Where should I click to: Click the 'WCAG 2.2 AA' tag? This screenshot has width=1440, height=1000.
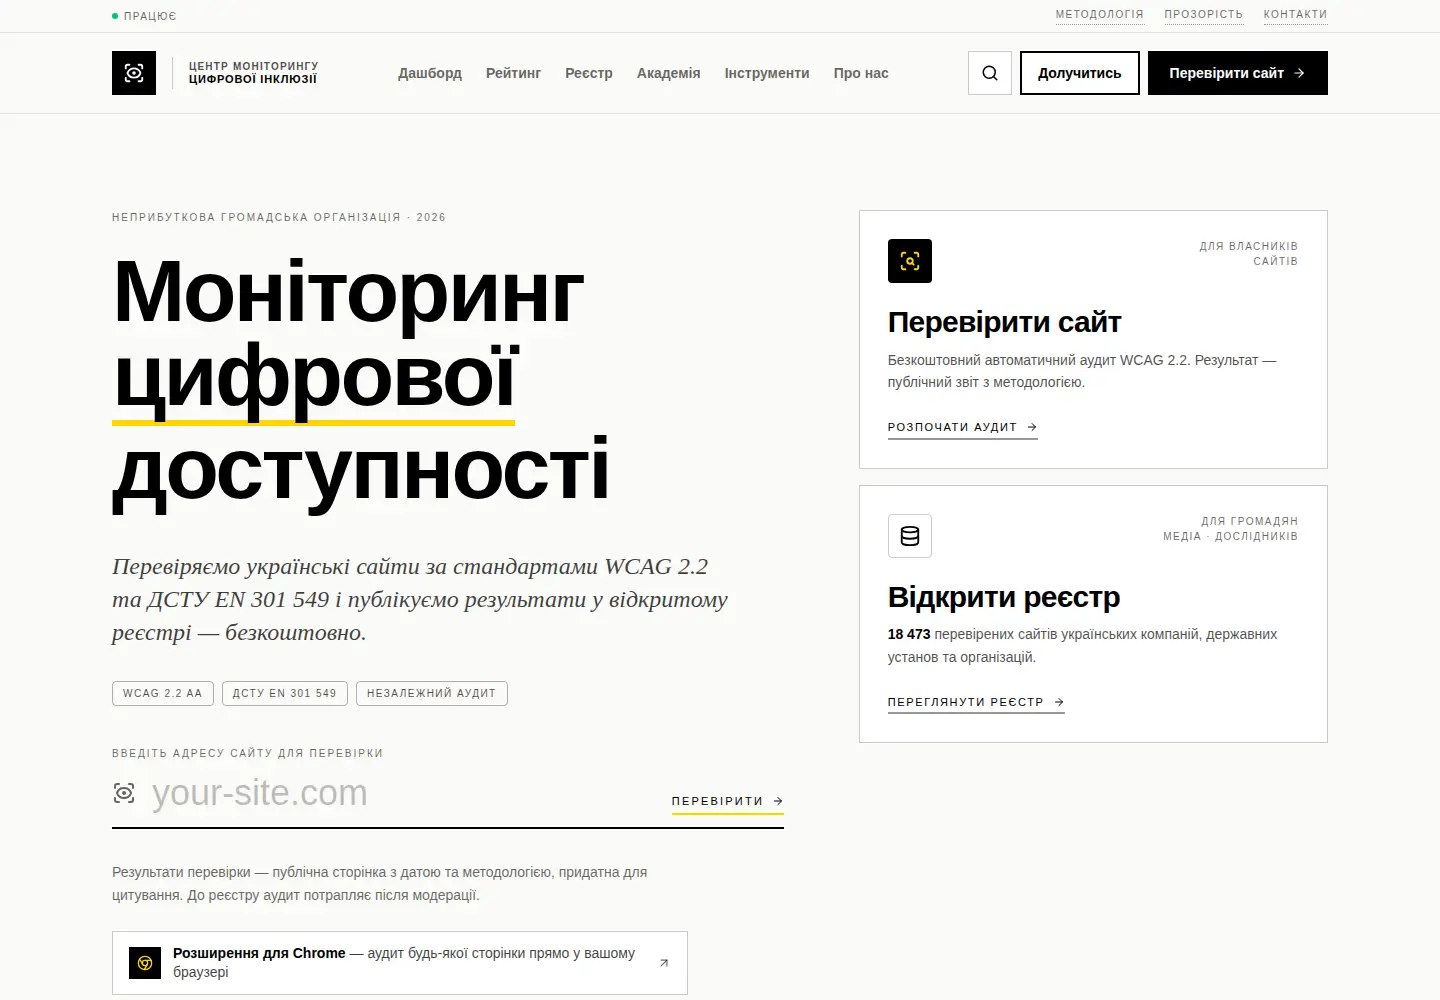tap(163, 693)
